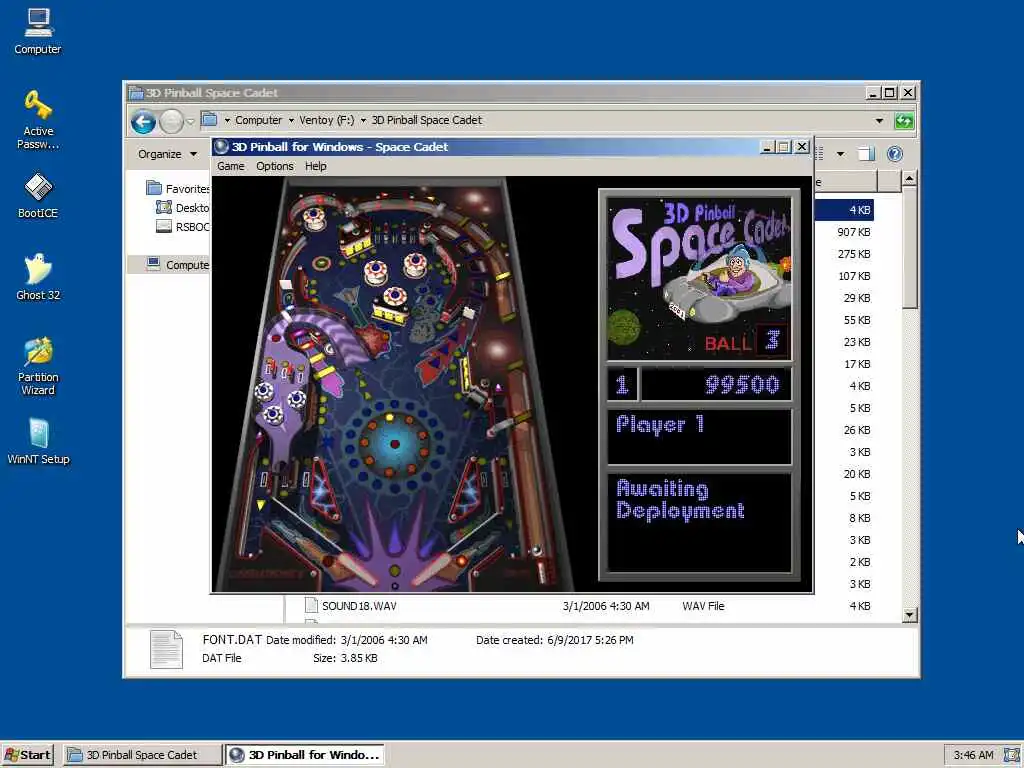Expand the arrow before Computer breadcrumb
The height and width of the screenshot is (768, 1024).
[227, 120]
